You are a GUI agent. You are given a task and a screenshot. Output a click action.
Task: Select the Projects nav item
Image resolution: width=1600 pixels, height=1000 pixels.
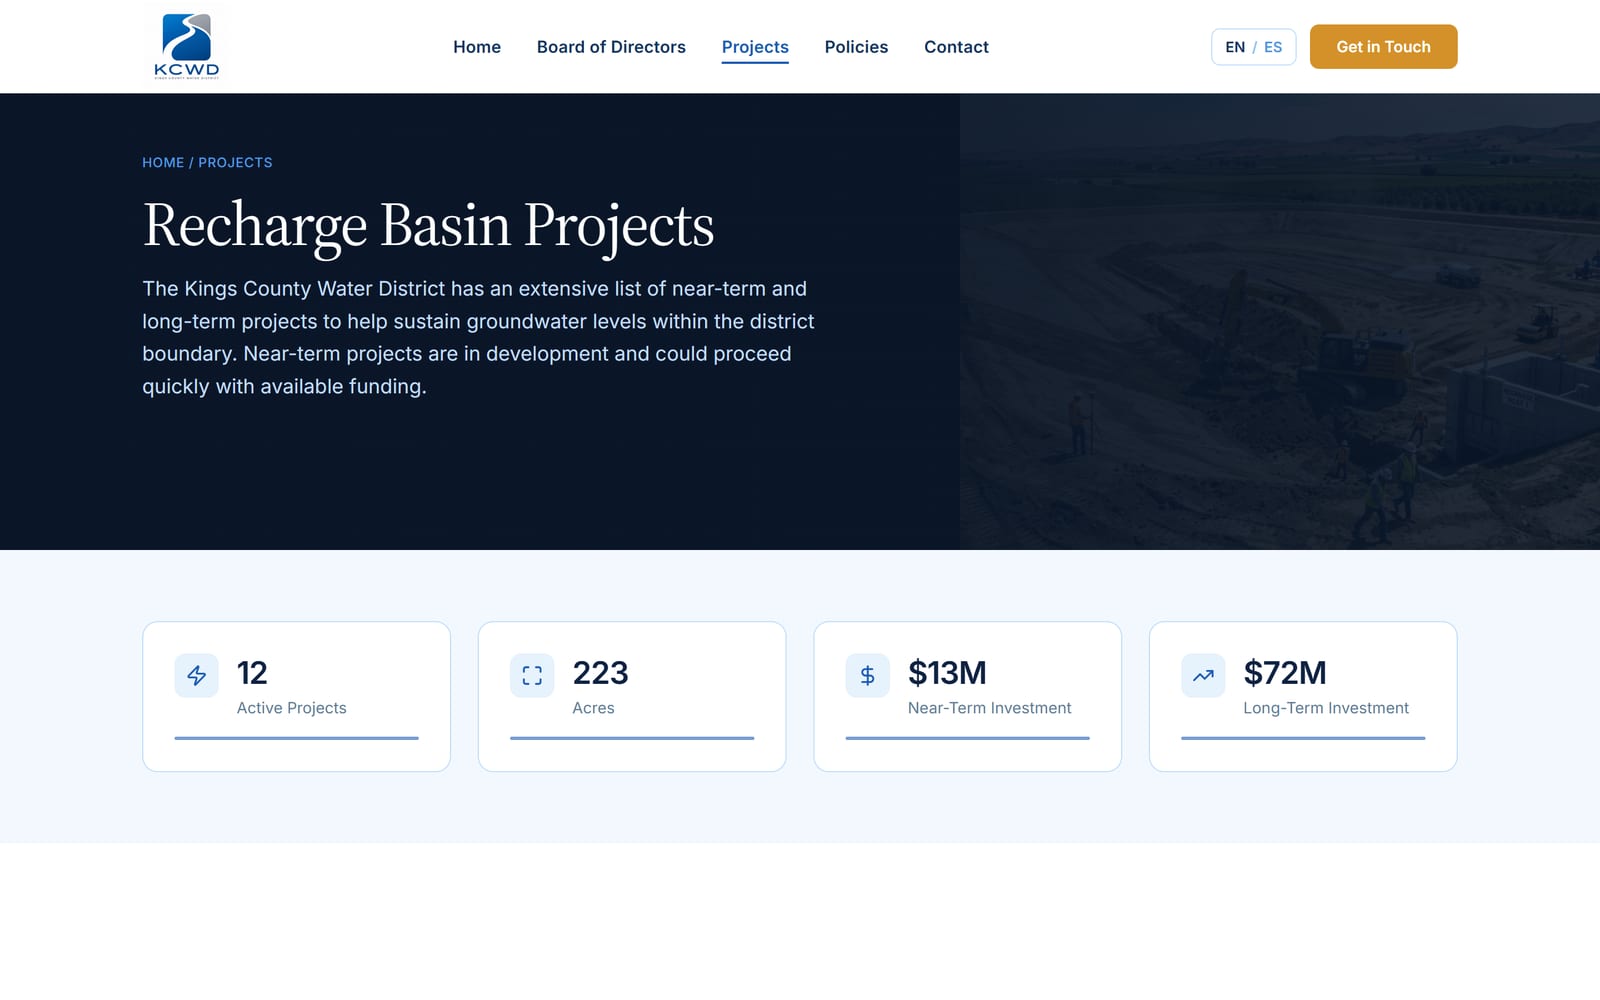(x=755, y=47)
